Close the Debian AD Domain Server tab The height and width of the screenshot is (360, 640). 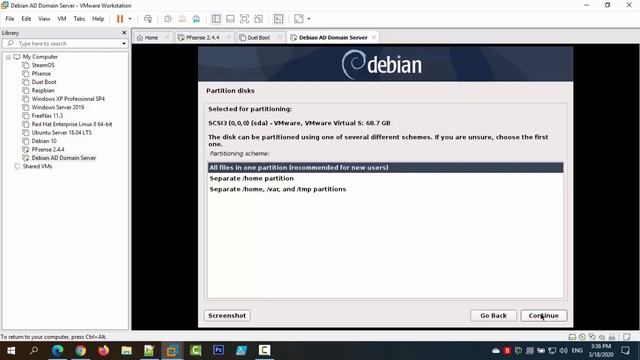tap(373, 38)
